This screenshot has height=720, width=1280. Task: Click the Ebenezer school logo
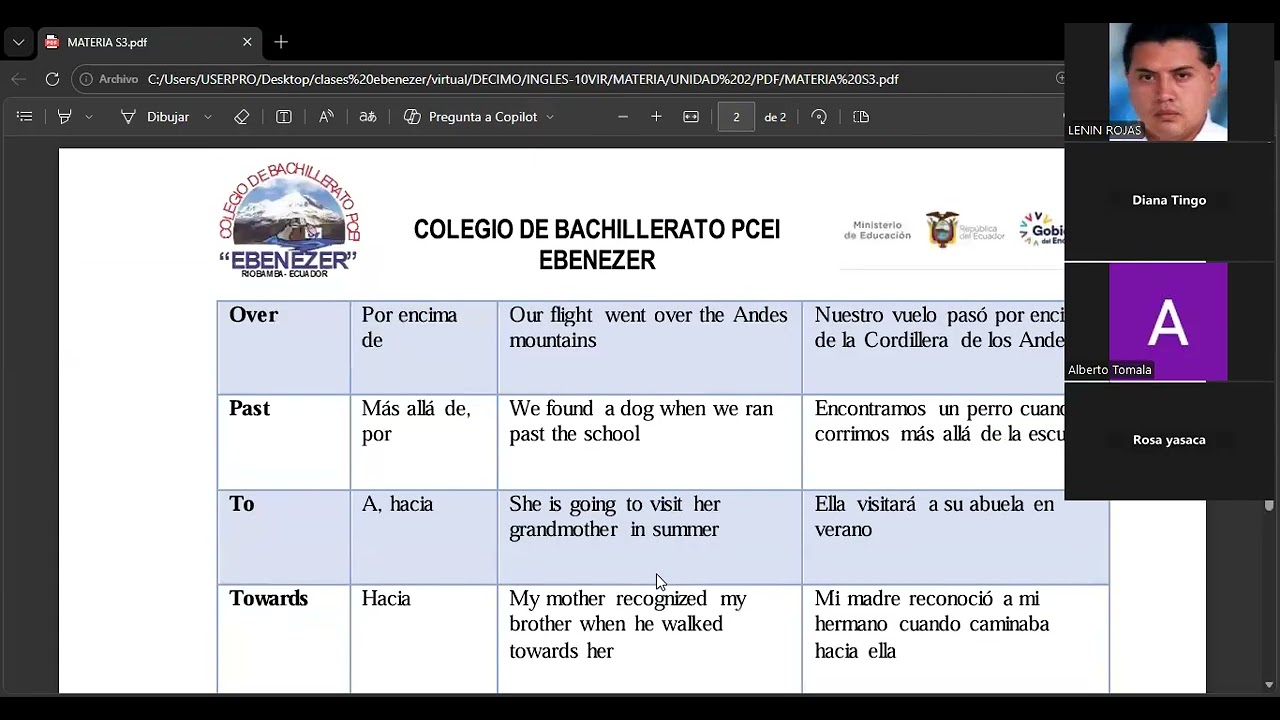click(289, 220)
